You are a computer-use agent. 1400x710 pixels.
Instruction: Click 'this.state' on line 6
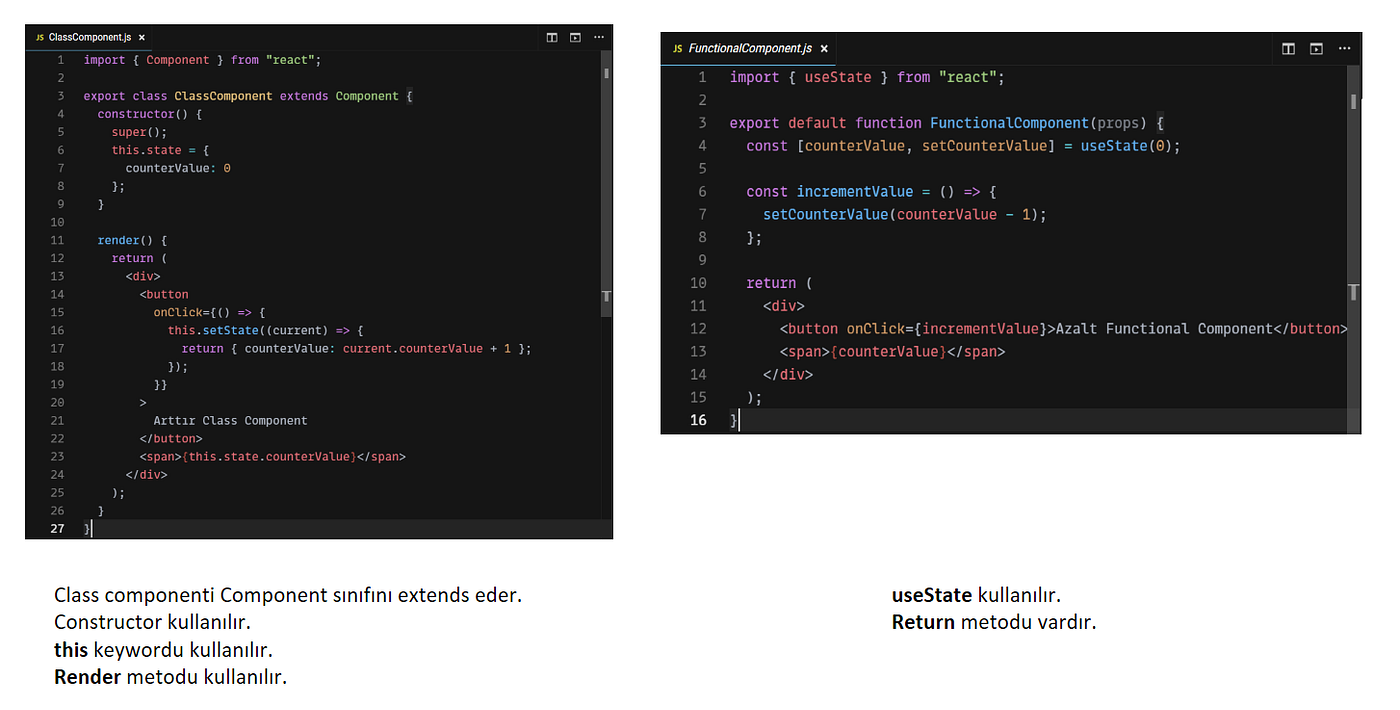[x=147, y=150]
